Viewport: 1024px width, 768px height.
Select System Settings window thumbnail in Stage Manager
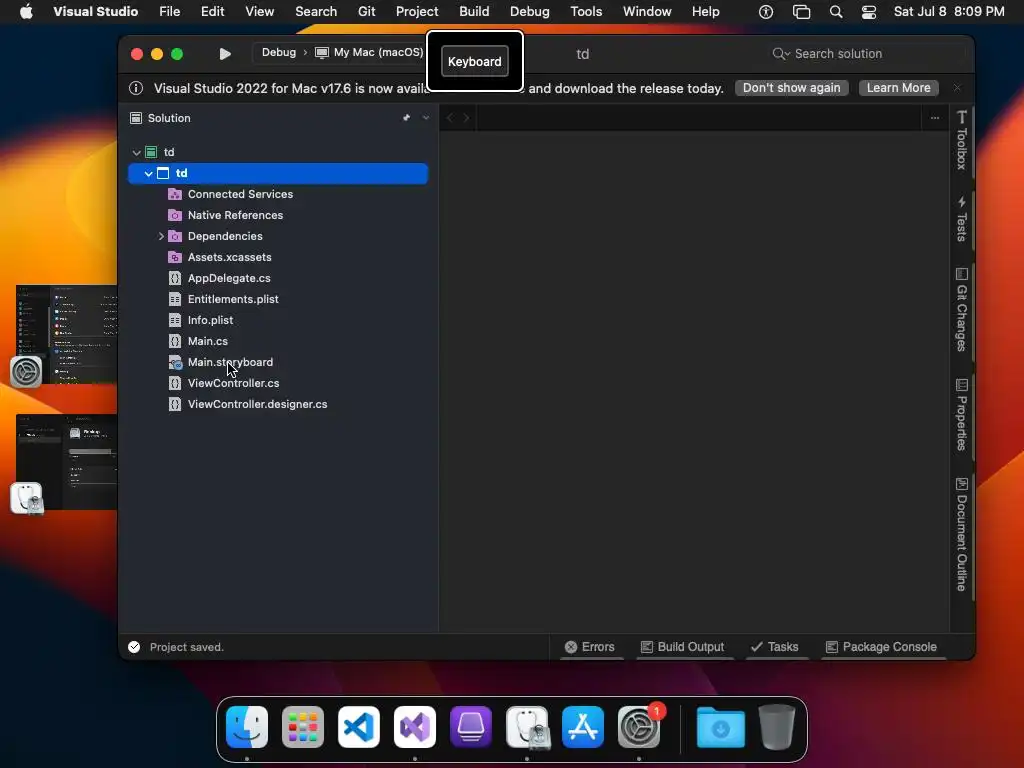[67, 334]
